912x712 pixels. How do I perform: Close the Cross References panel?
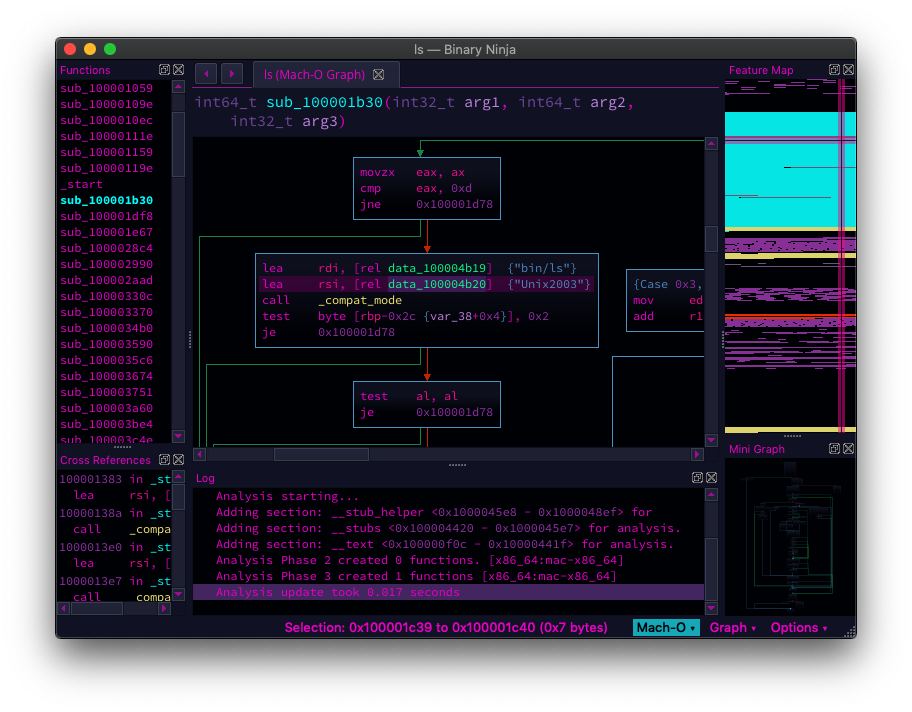click(x=178, y=460)
